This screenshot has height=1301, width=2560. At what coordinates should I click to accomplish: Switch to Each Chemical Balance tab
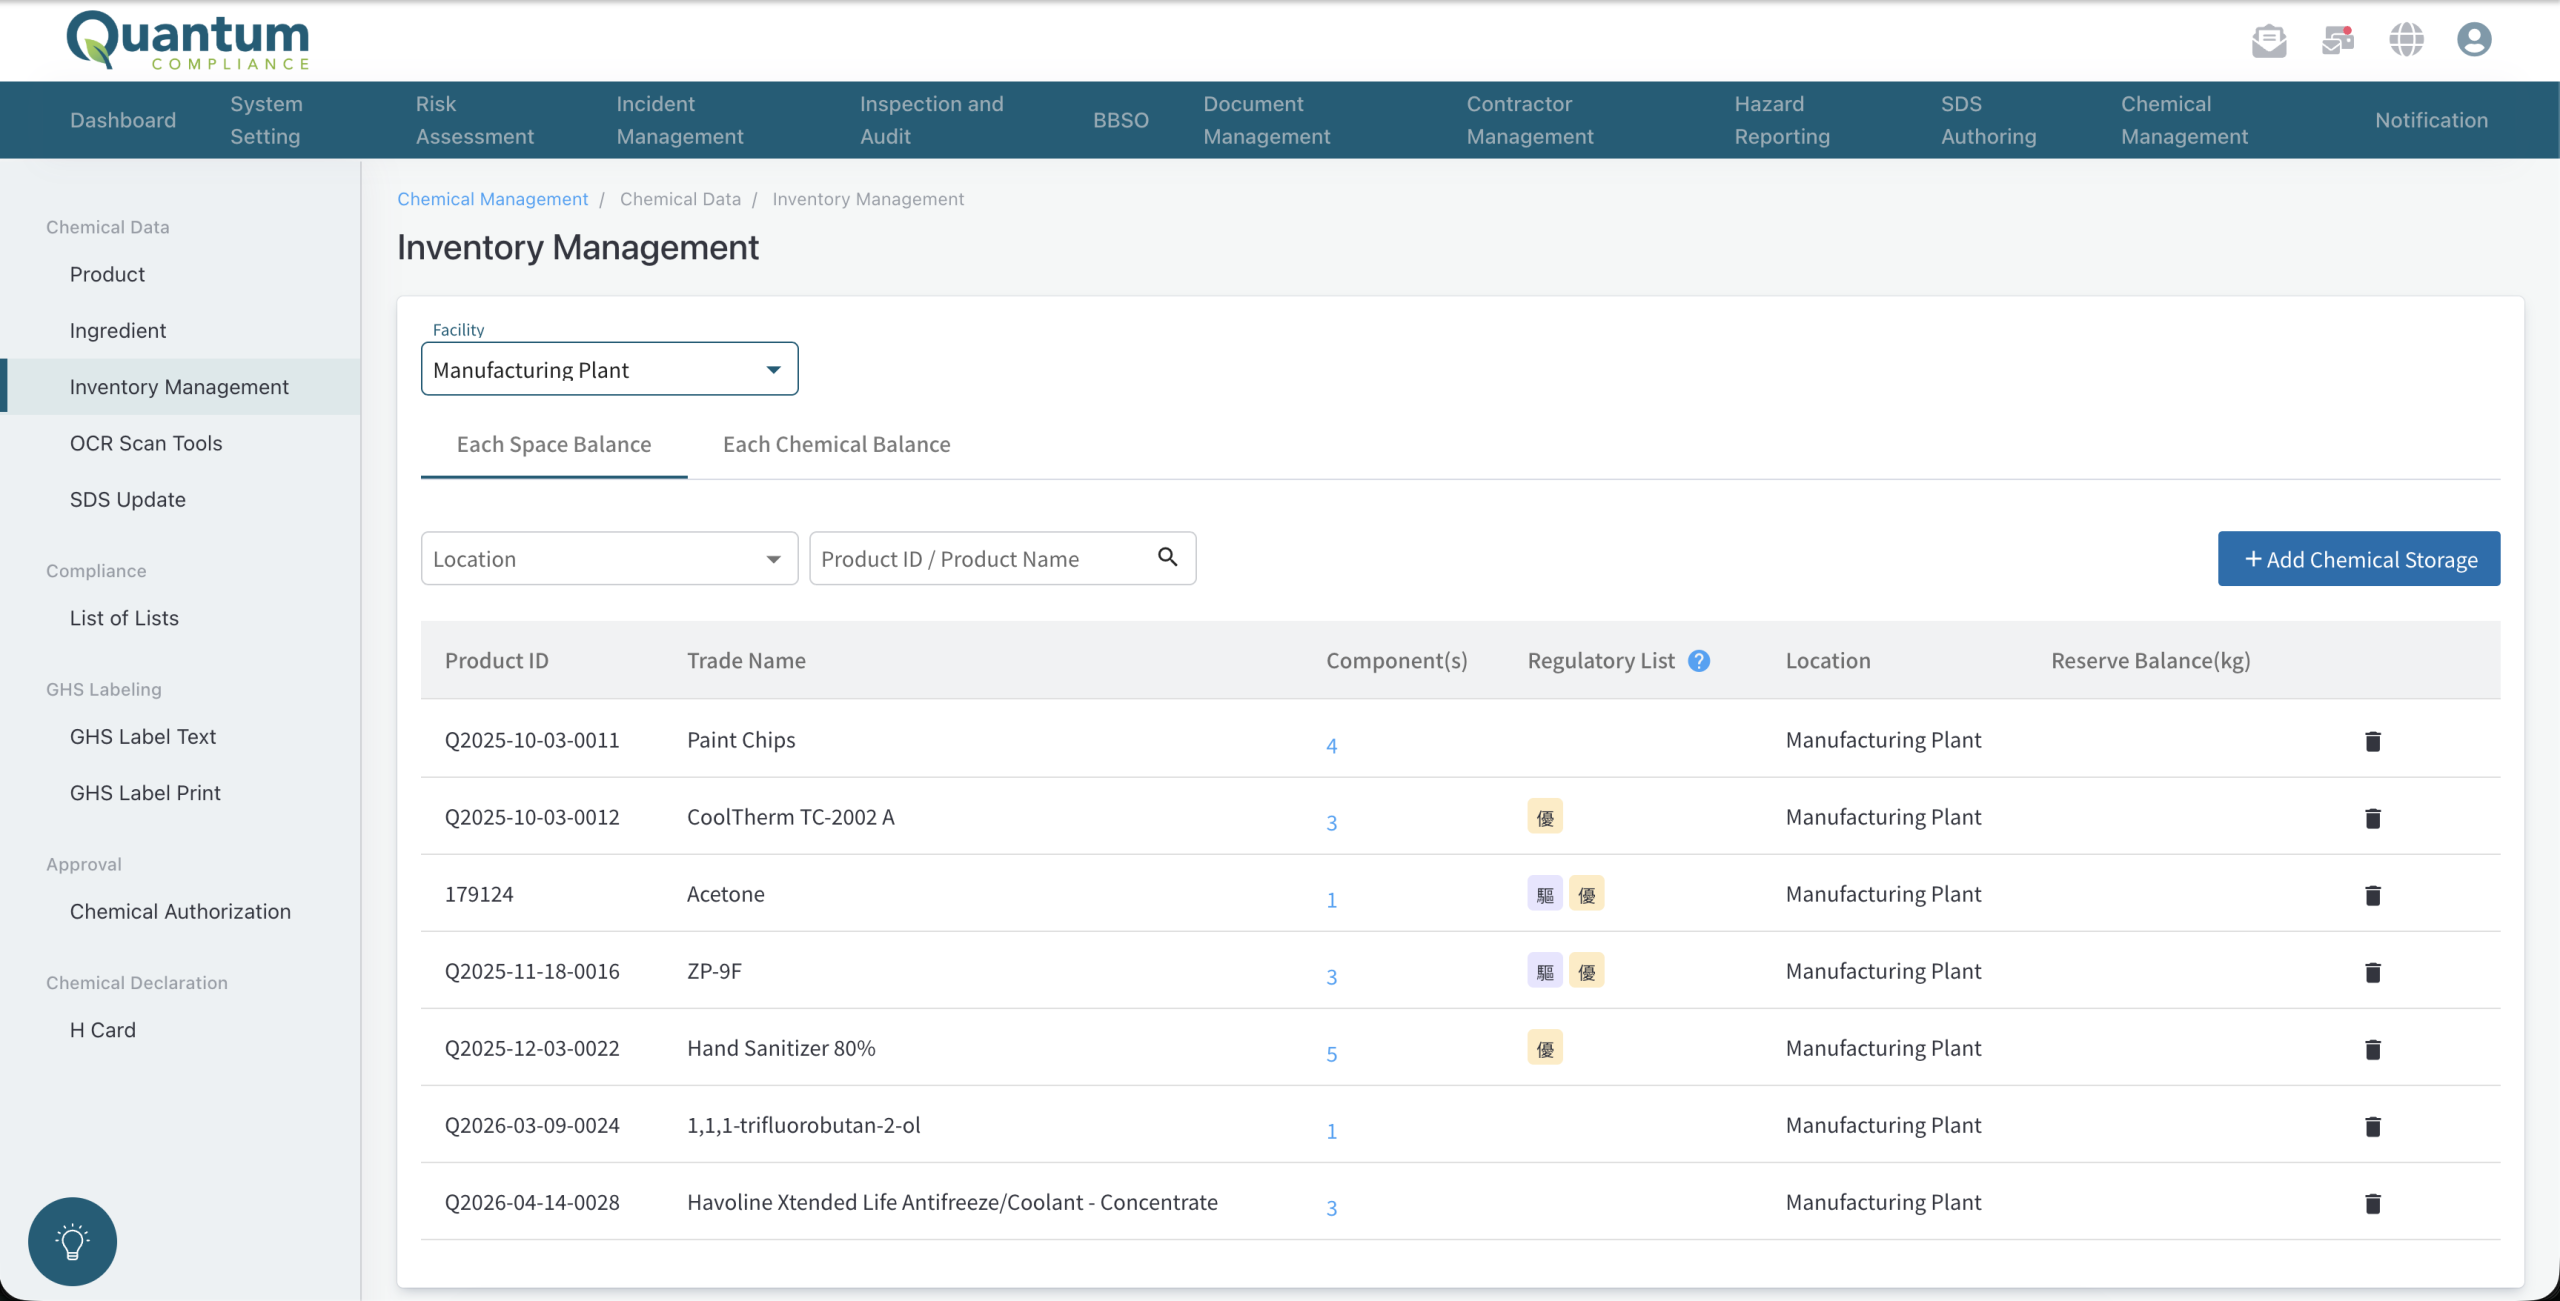click(x=836, y=444)
